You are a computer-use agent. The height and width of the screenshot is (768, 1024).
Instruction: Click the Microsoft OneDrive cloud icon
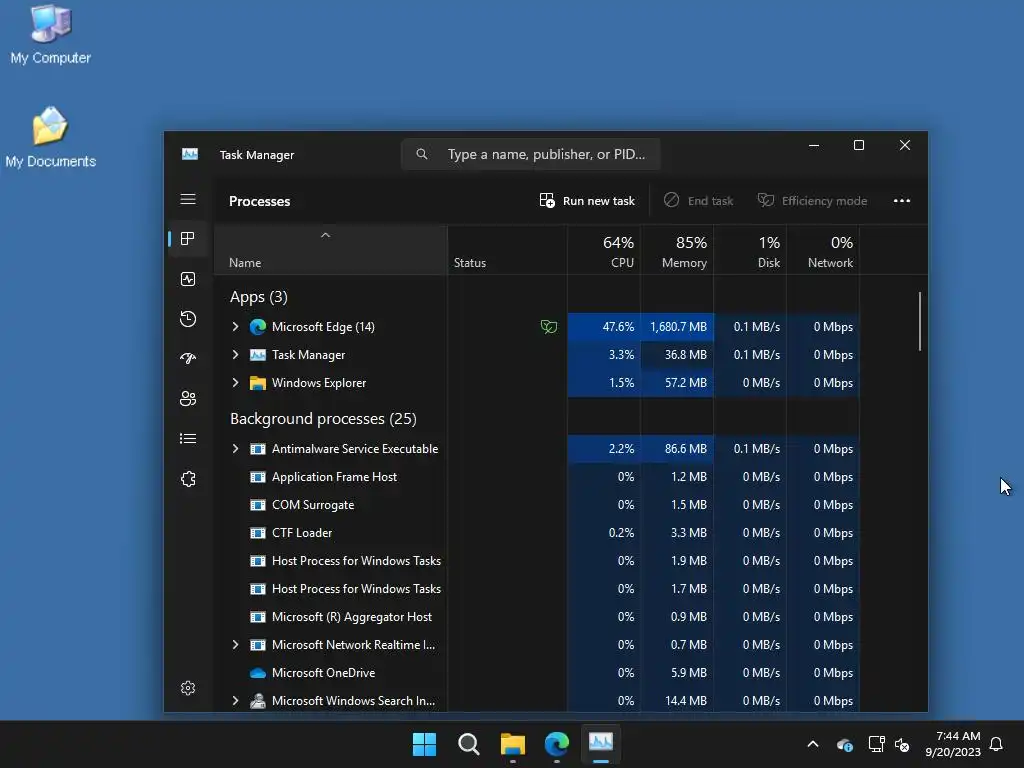(x=258, y=673)
